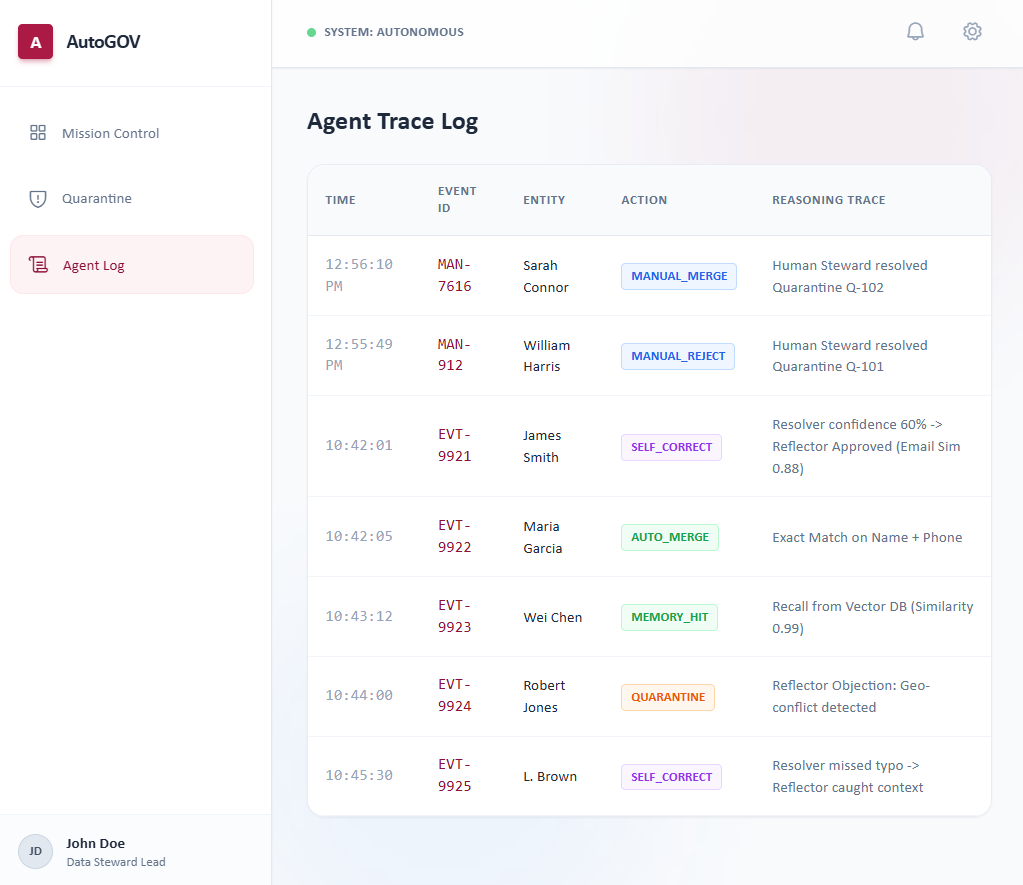Screen dimensions: 1023x885
Task: Click the Agent Log scroll icon
Action: click(x=39, y=265)
